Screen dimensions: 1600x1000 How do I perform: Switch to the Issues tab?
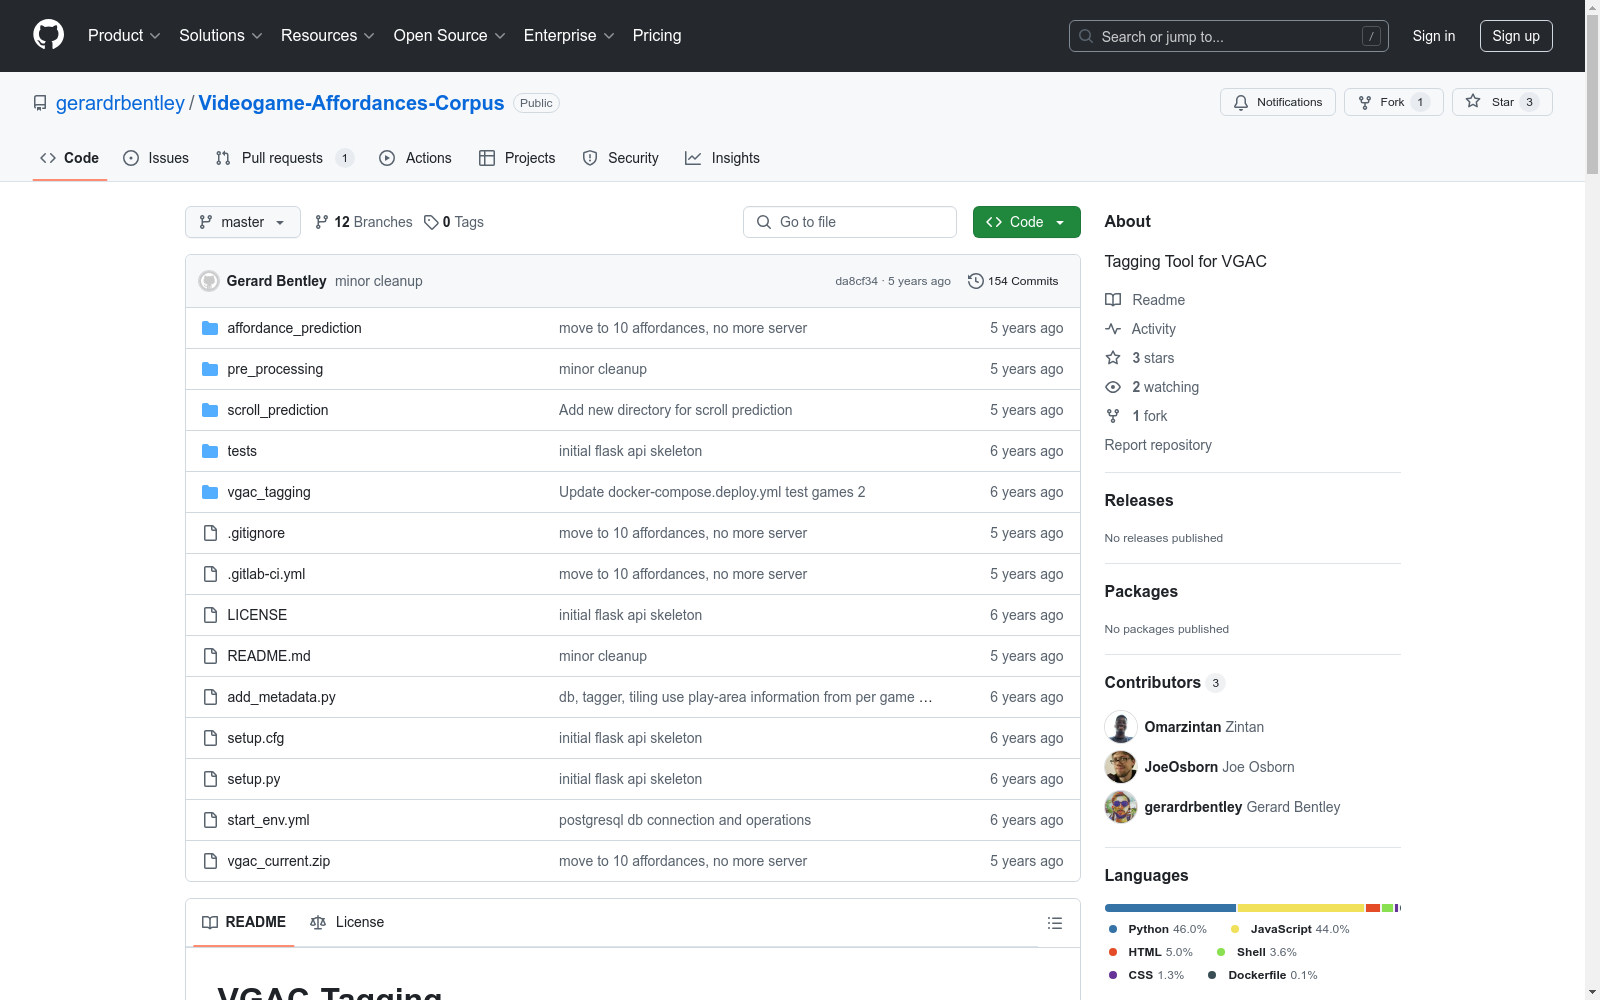coord(156,158)
